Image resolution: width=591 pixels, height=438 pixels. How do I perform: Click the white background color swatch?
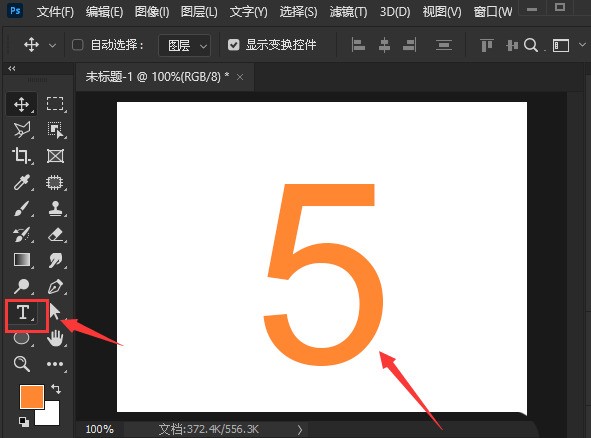(x=51, y=416)
